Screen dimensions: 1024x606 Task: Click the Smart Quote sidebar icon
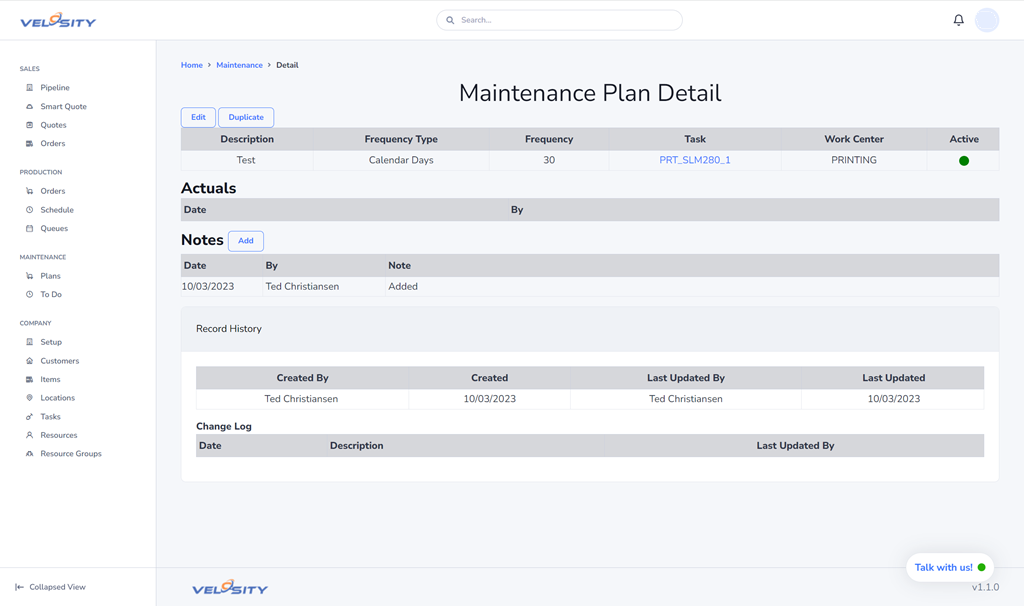point(29,107)
